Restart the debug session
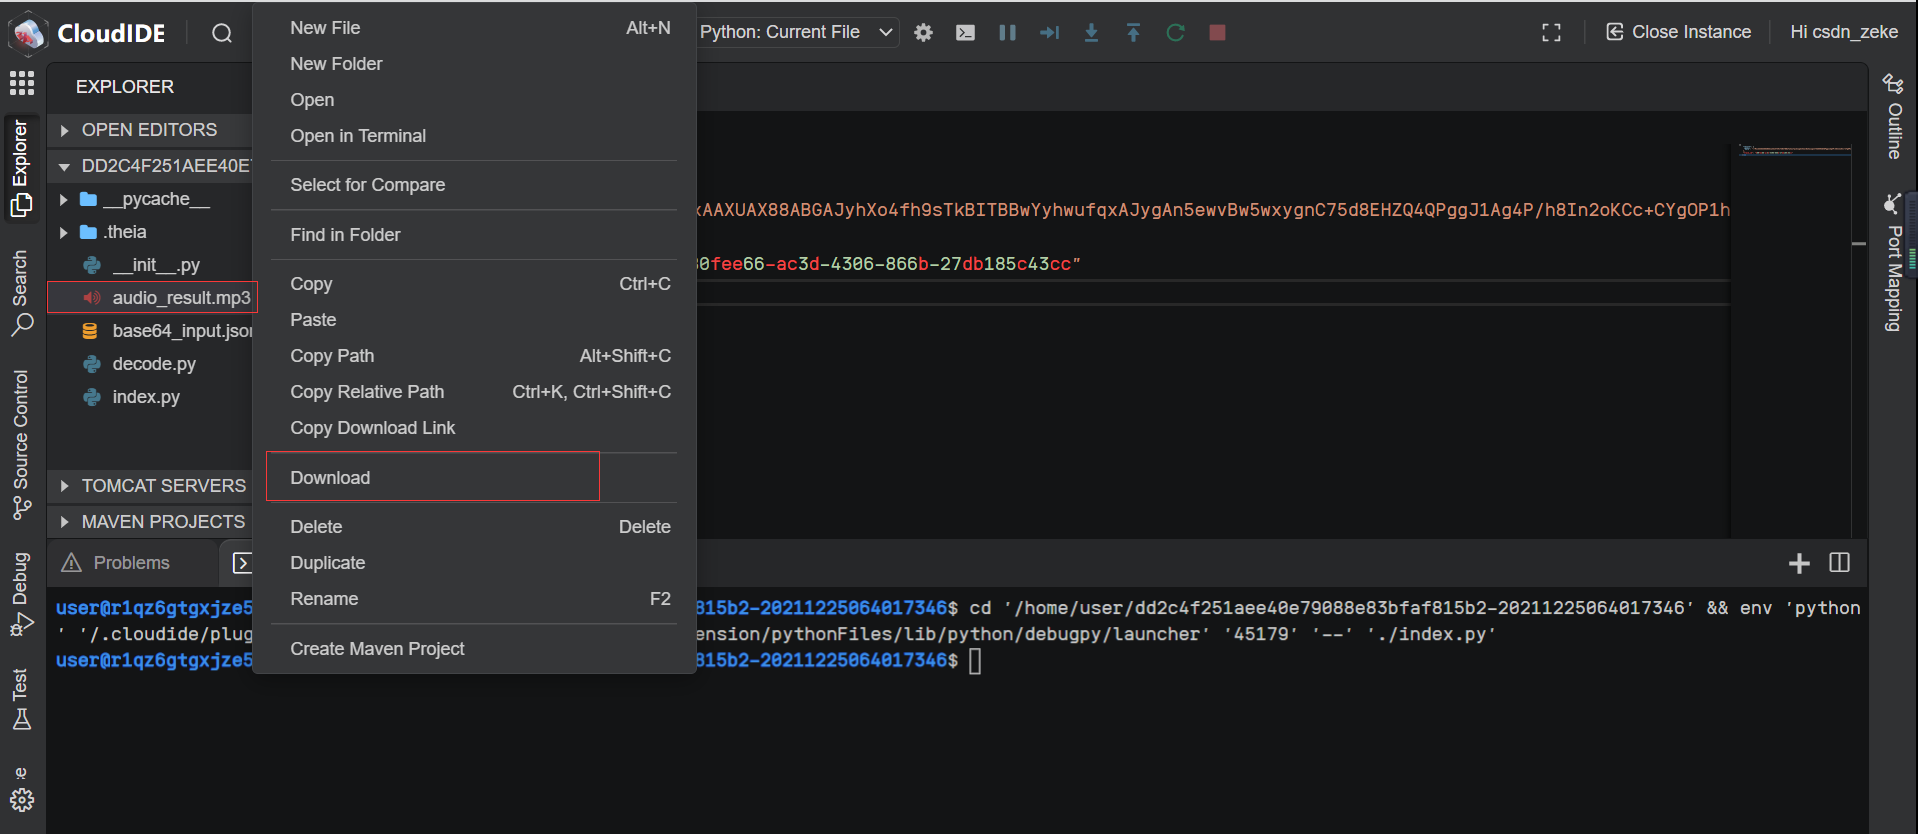Viewport: 1918px width, 834px height. click(x=1175, y=33)
